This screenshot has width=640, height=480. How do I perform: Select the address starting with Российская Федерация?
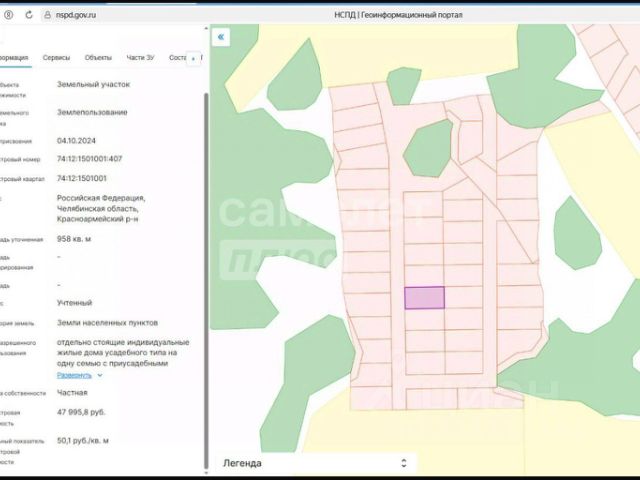[101, 209]
